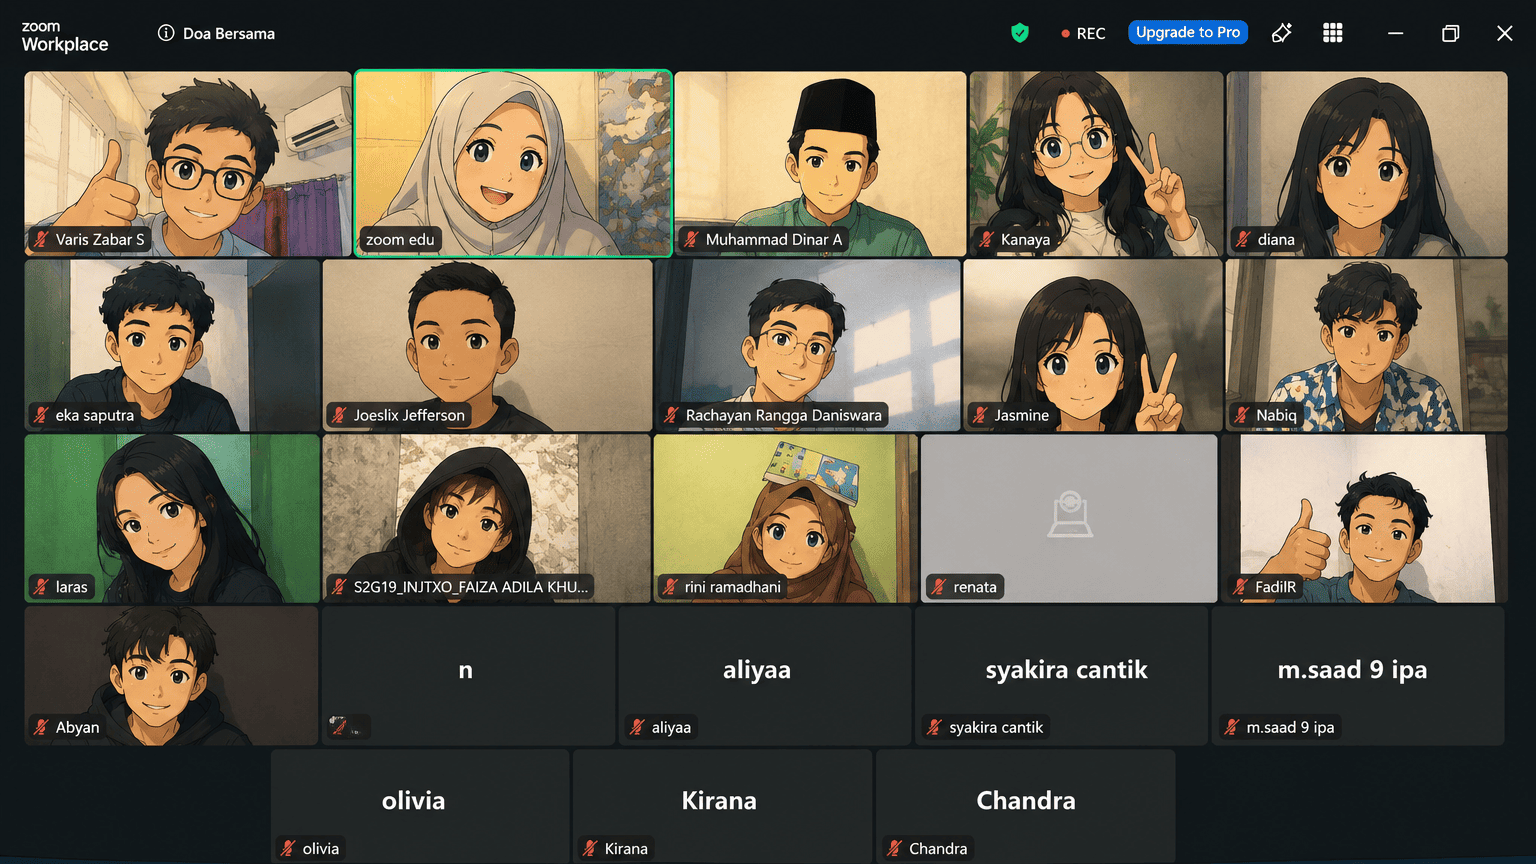Screen dimensions: 1536x864
Task: Select Nabiq's video tile
Action: click(1367, 346)
